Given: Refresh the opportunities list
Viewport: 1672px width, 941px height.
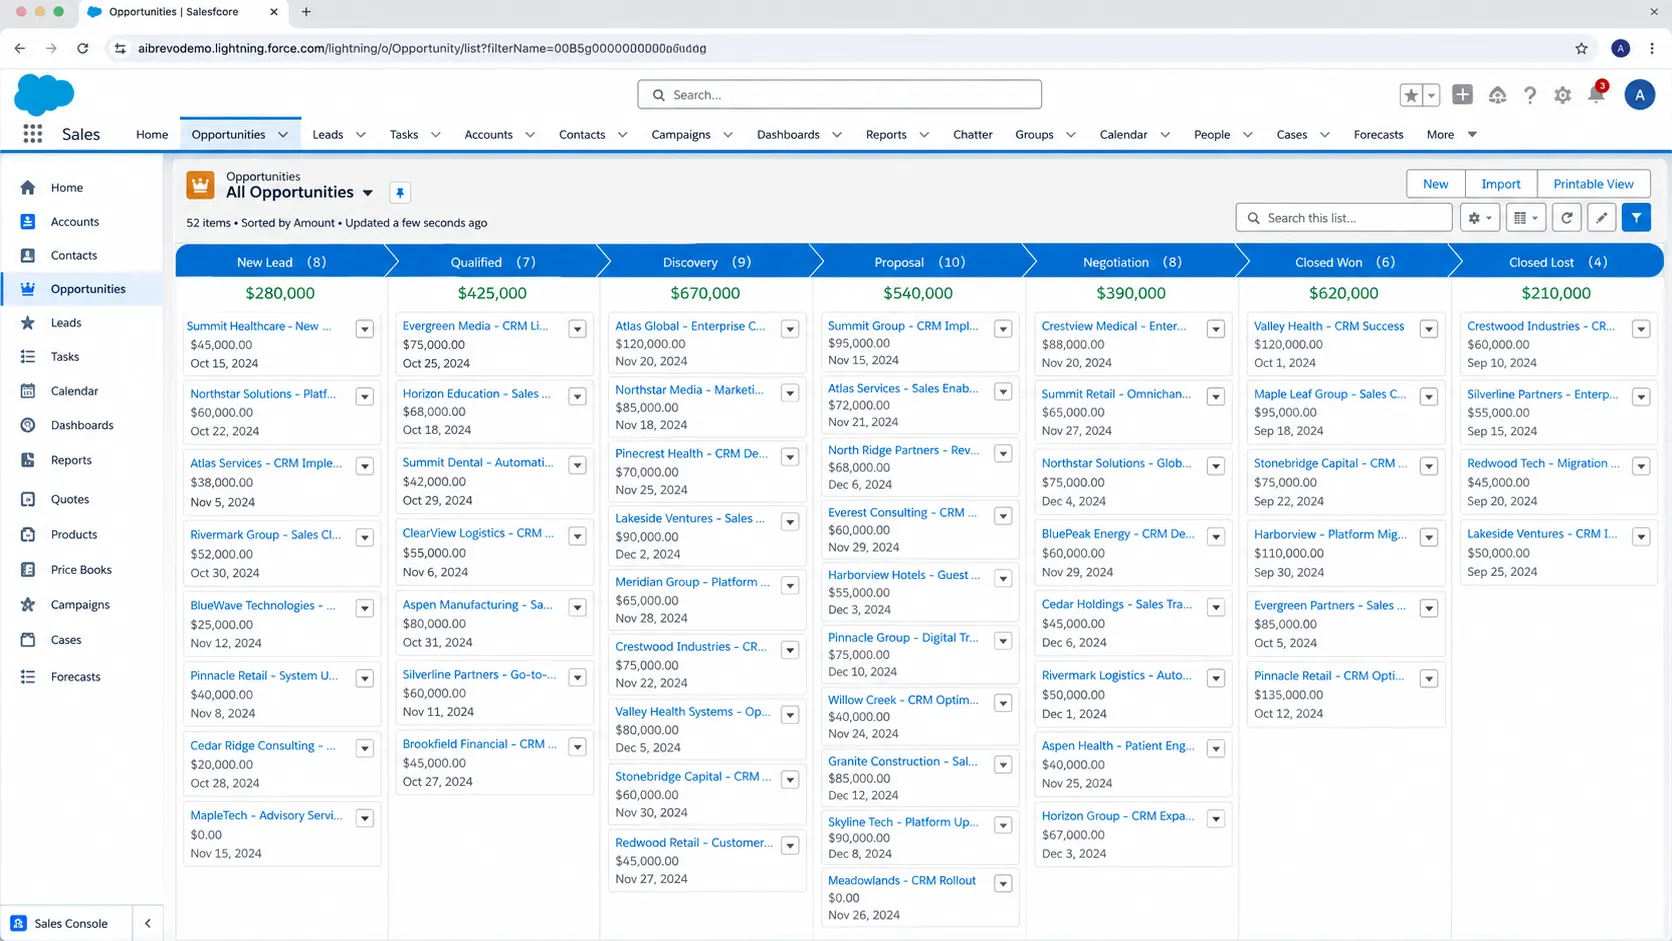Looking at the screenshot, I should [x=1567, y=218].
